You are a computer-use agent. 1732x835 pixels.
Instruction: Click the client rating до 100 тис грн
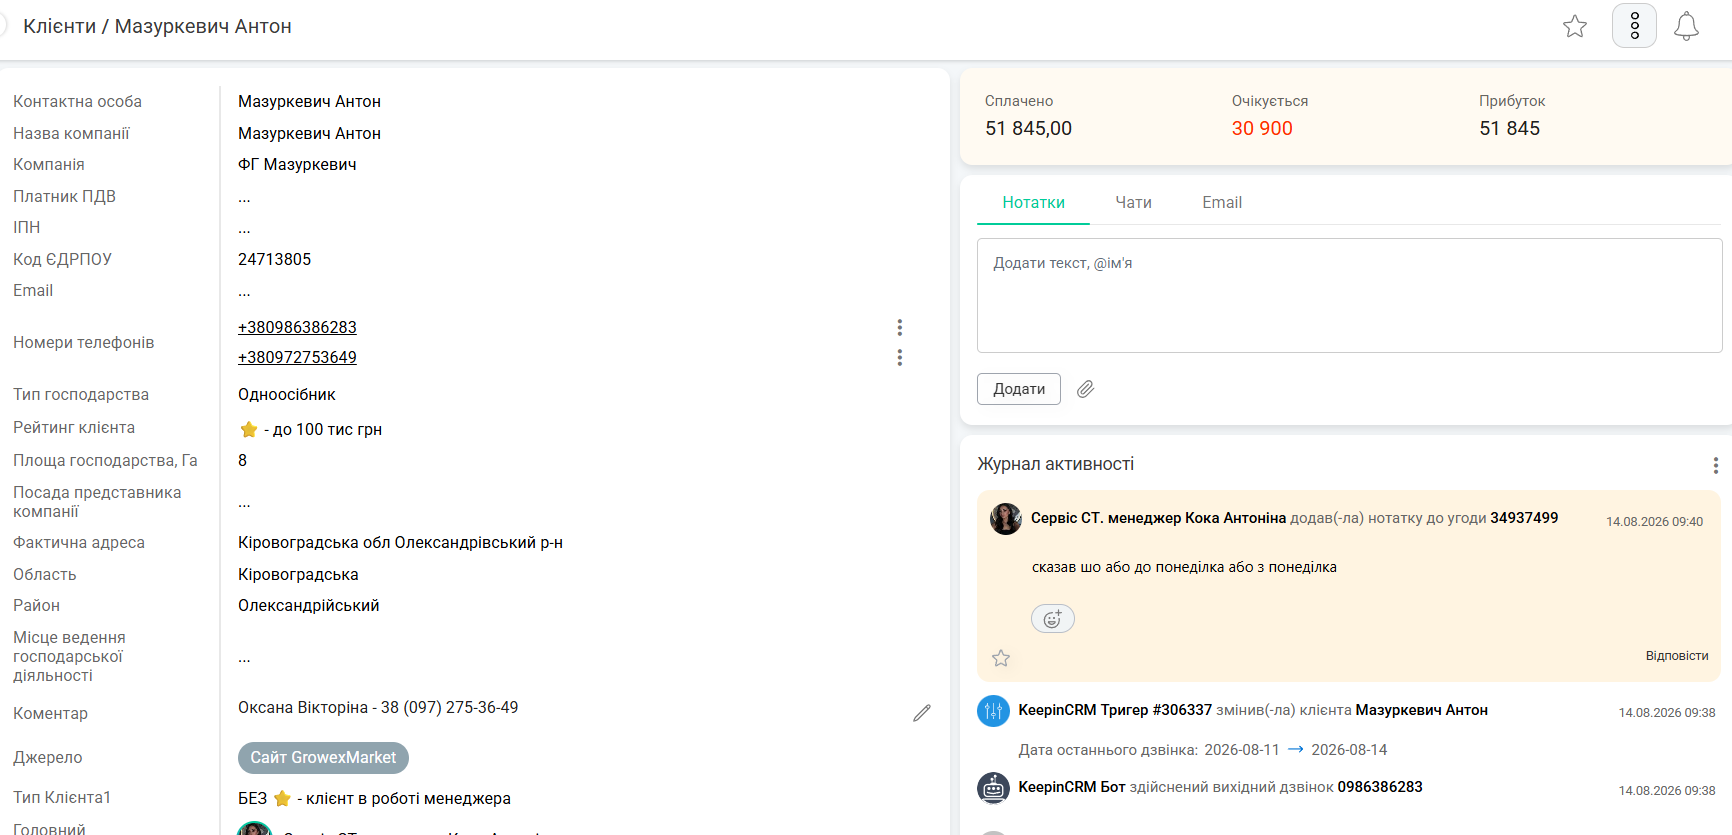pos(310,429)
